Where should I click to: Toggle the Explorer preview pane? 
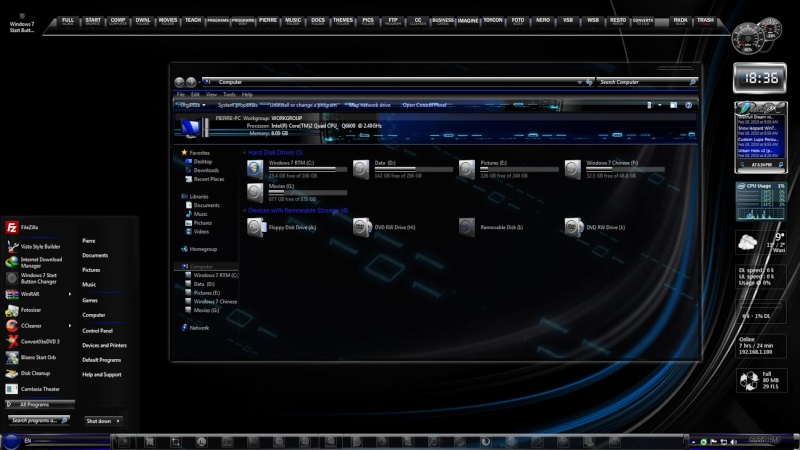(x=673, y=105)
